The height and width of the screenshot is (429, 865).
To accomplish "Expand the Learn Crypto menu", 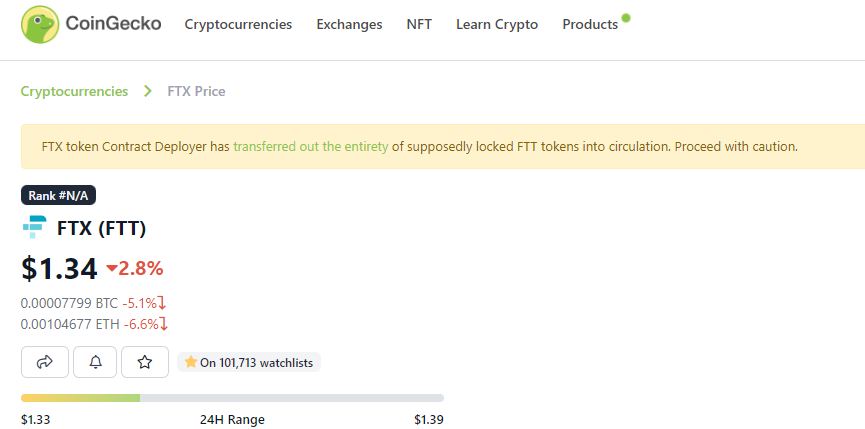I will tap(497, 24).
